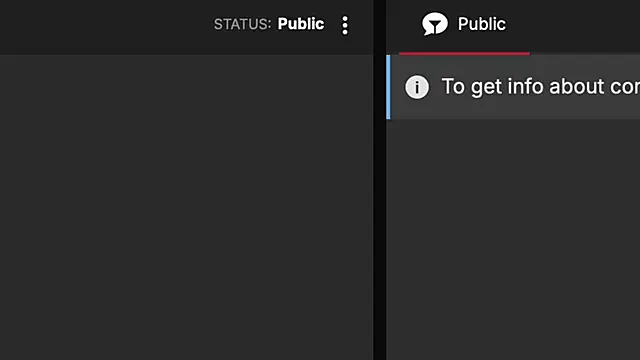
Task: Open the three-dot options menu beside Status
Action: point(345,25)
